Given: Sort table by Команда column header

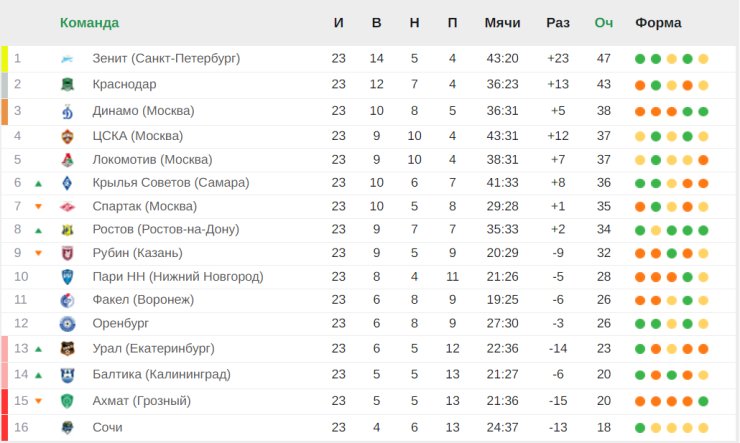Looking at the screenshot, I should [89, 23].
